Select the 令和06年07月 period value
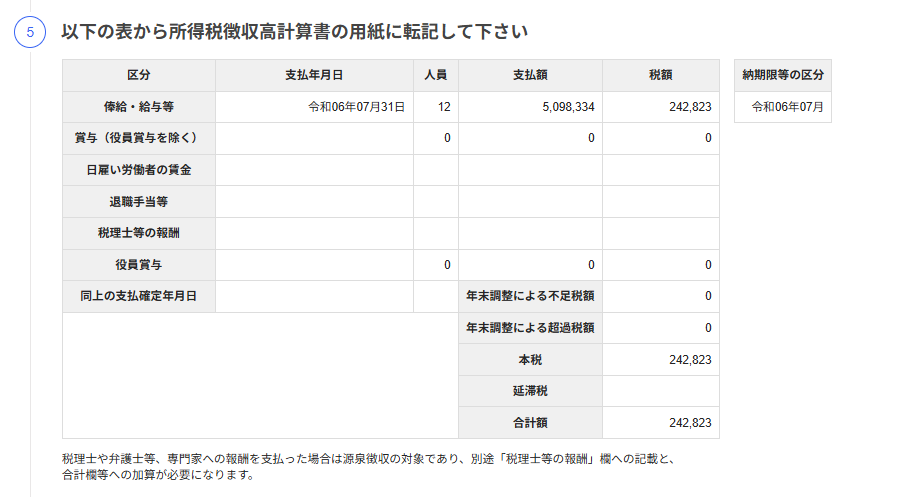 787,107
